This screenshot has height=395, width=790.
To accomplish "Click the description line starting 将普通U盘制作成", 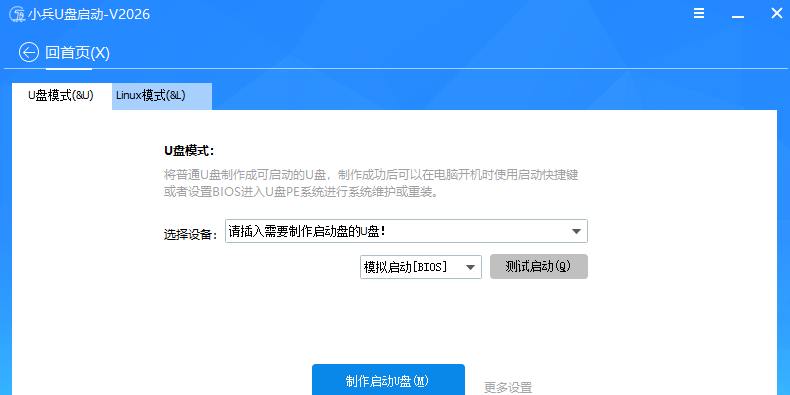I will click(x=371, y=175).
